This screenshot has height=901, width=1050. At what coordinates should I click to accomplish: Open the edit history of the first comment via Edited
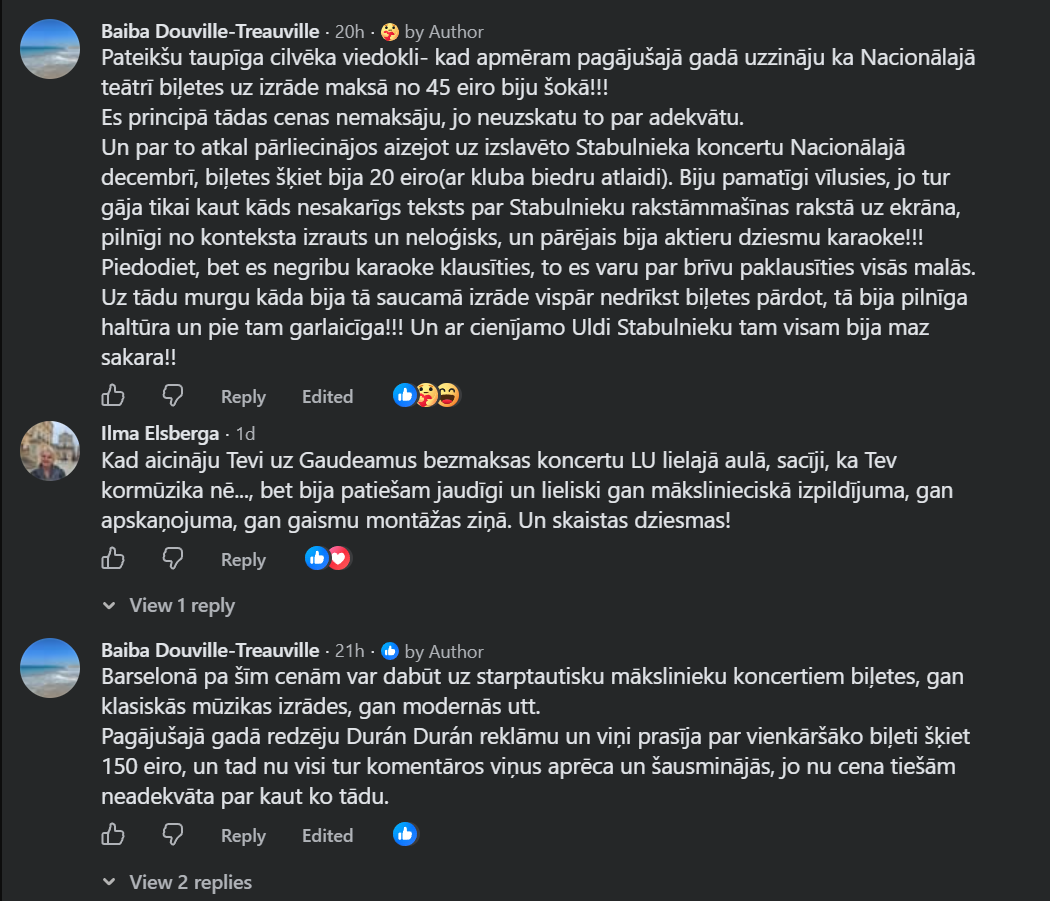point(327,397)
